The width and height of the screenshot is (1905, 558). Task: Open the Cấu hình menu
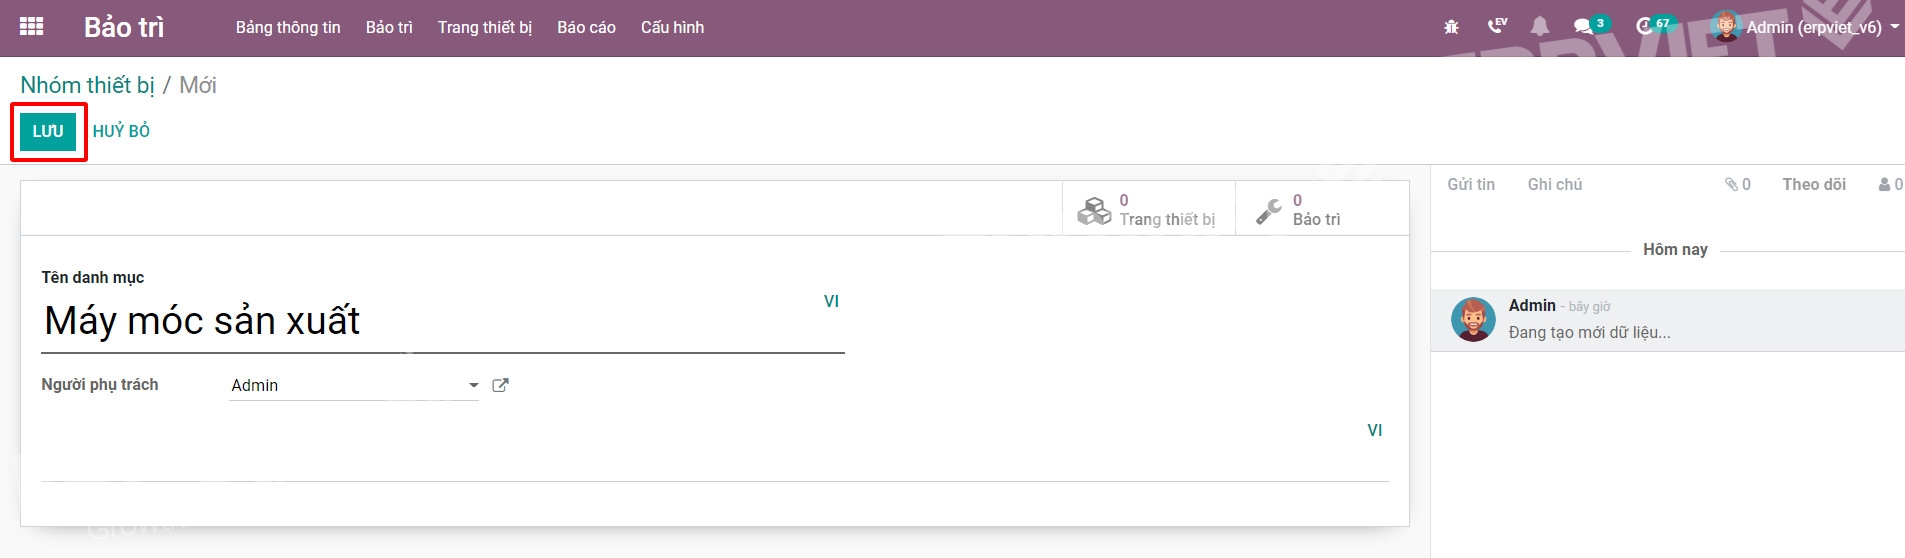pos(672,27)
